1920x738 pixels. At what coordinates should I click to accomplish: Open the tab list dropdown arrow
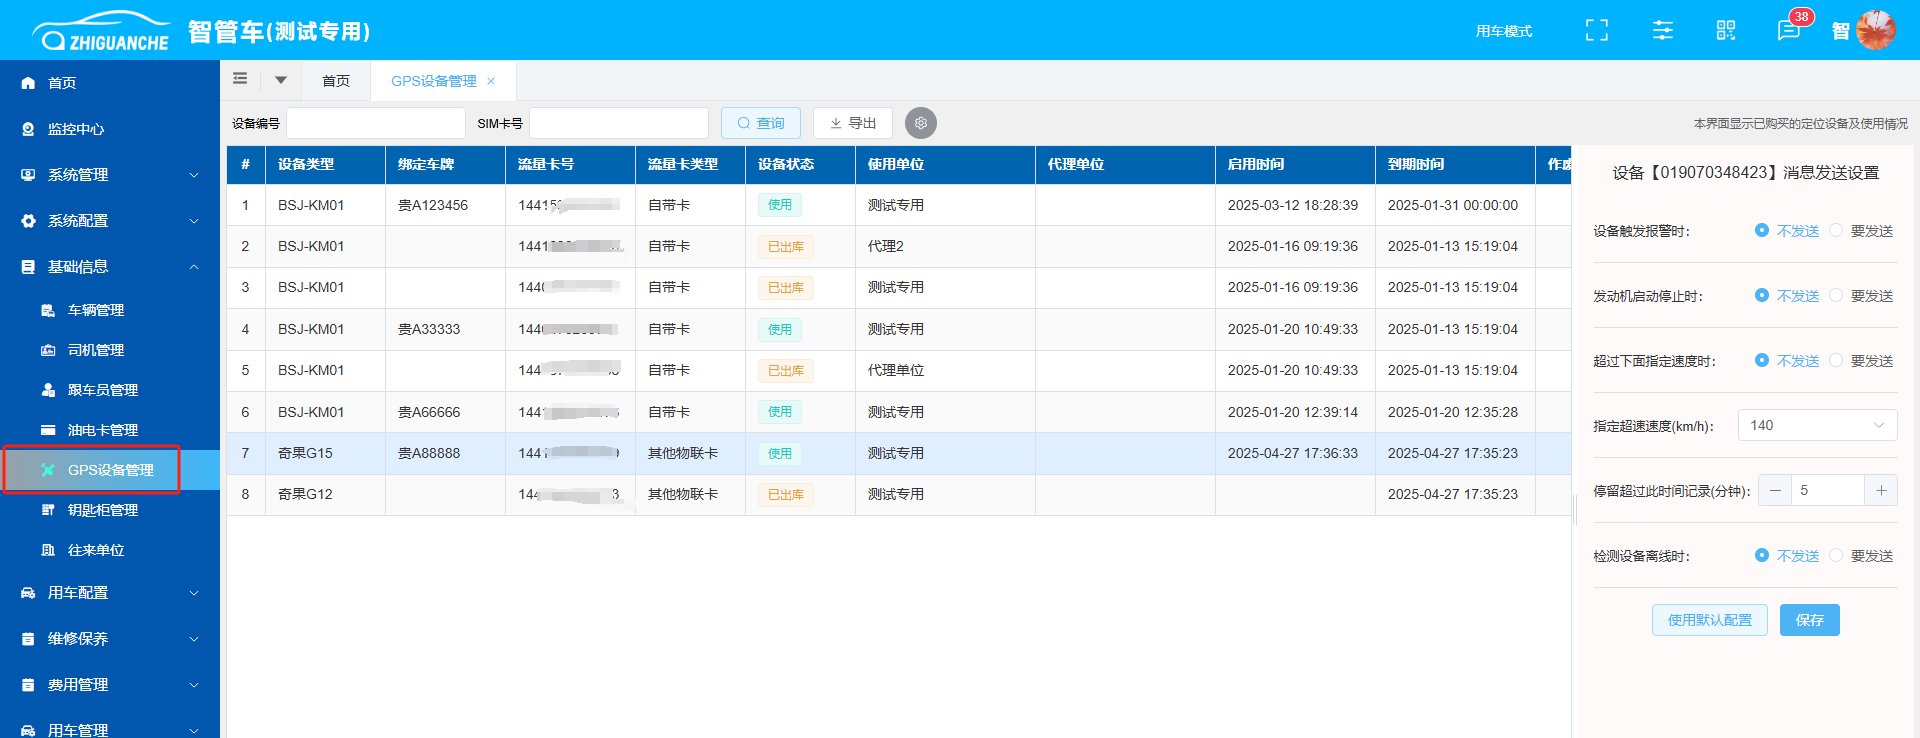pos(281,80)
